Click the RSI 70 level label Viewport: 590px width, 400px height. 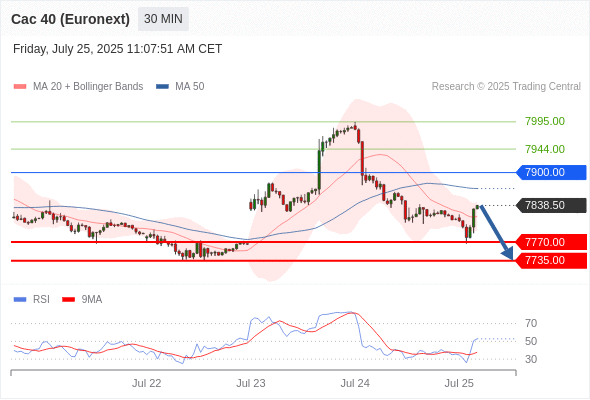(x=531, y=323)
